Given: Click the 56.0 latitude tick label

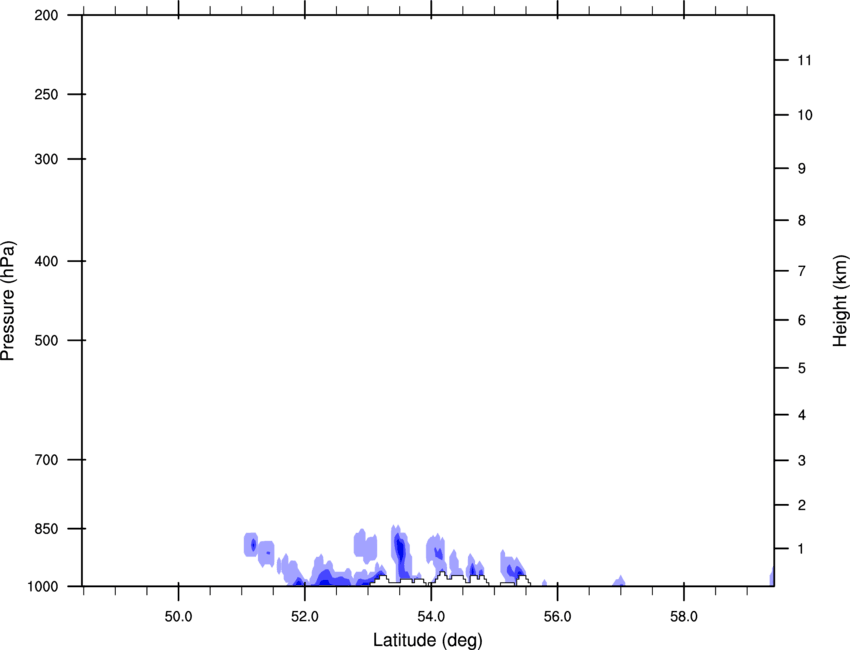Looking at the screenshot, I should tap(558, 617).
